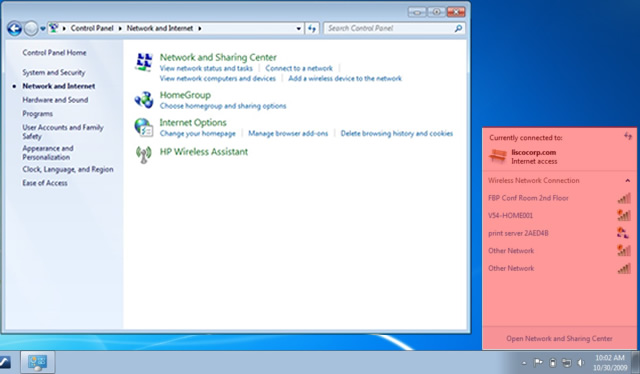This screenshot has height=374, width=640.
Task: Show hidden icons arrow in system tray
Action: [524, 363]
